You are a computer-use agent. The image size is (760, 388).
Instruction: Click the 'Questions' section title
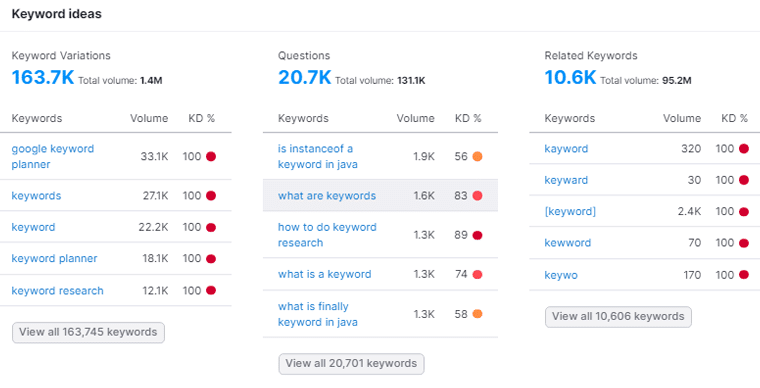click(304, 56)
